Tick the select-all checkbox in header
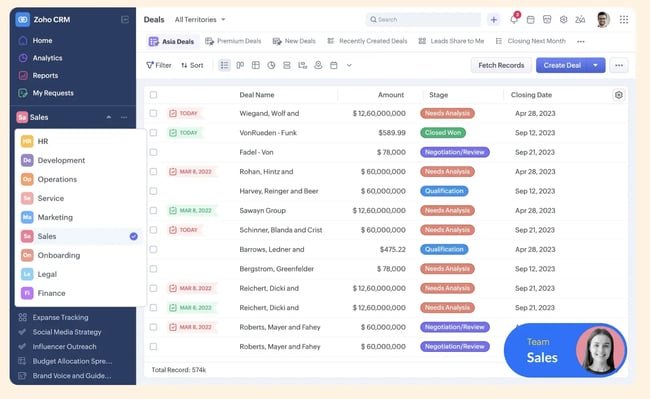The image size is (650, 399). click(x=153, y=95)
